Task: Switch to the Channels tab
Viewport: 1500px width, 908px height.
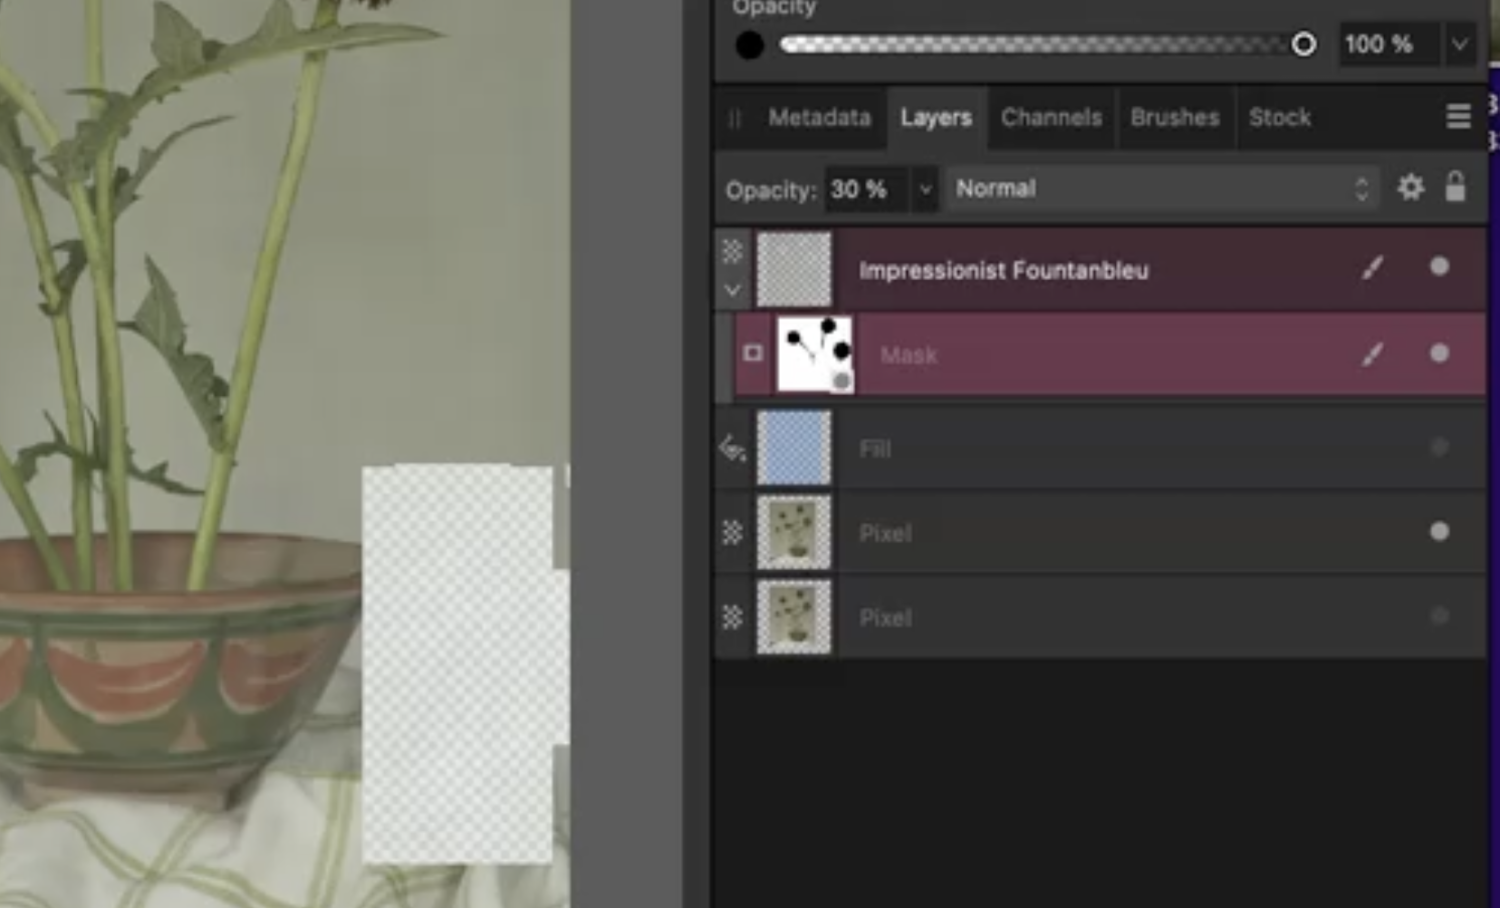Action: (1050, 117)
